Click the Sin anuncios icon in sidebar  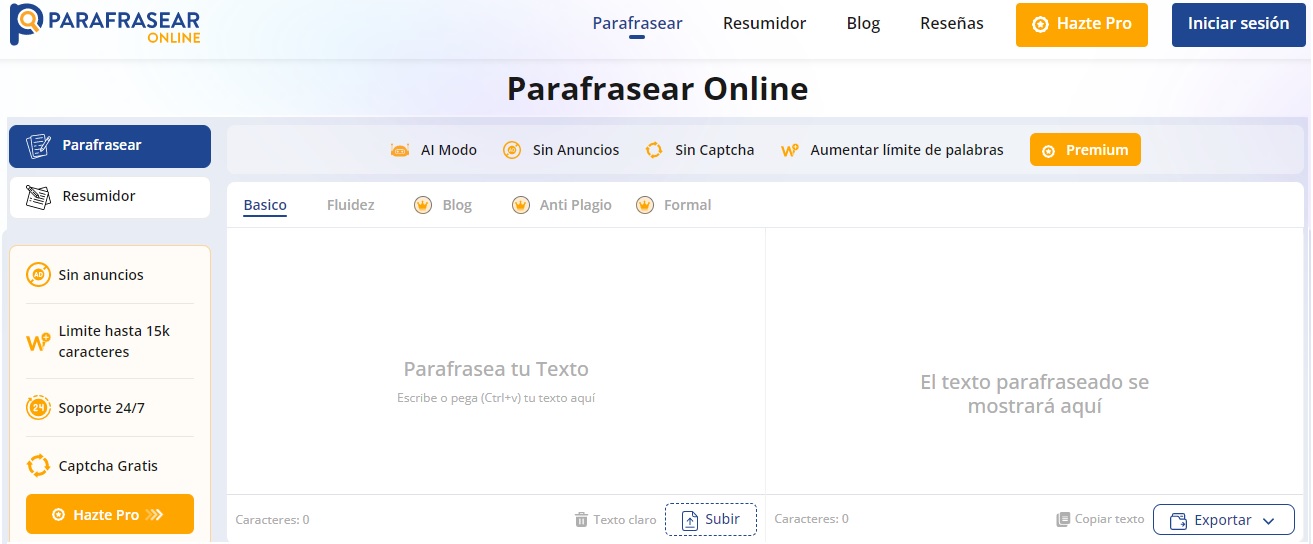pyautogui.click(x=38, y=275)
